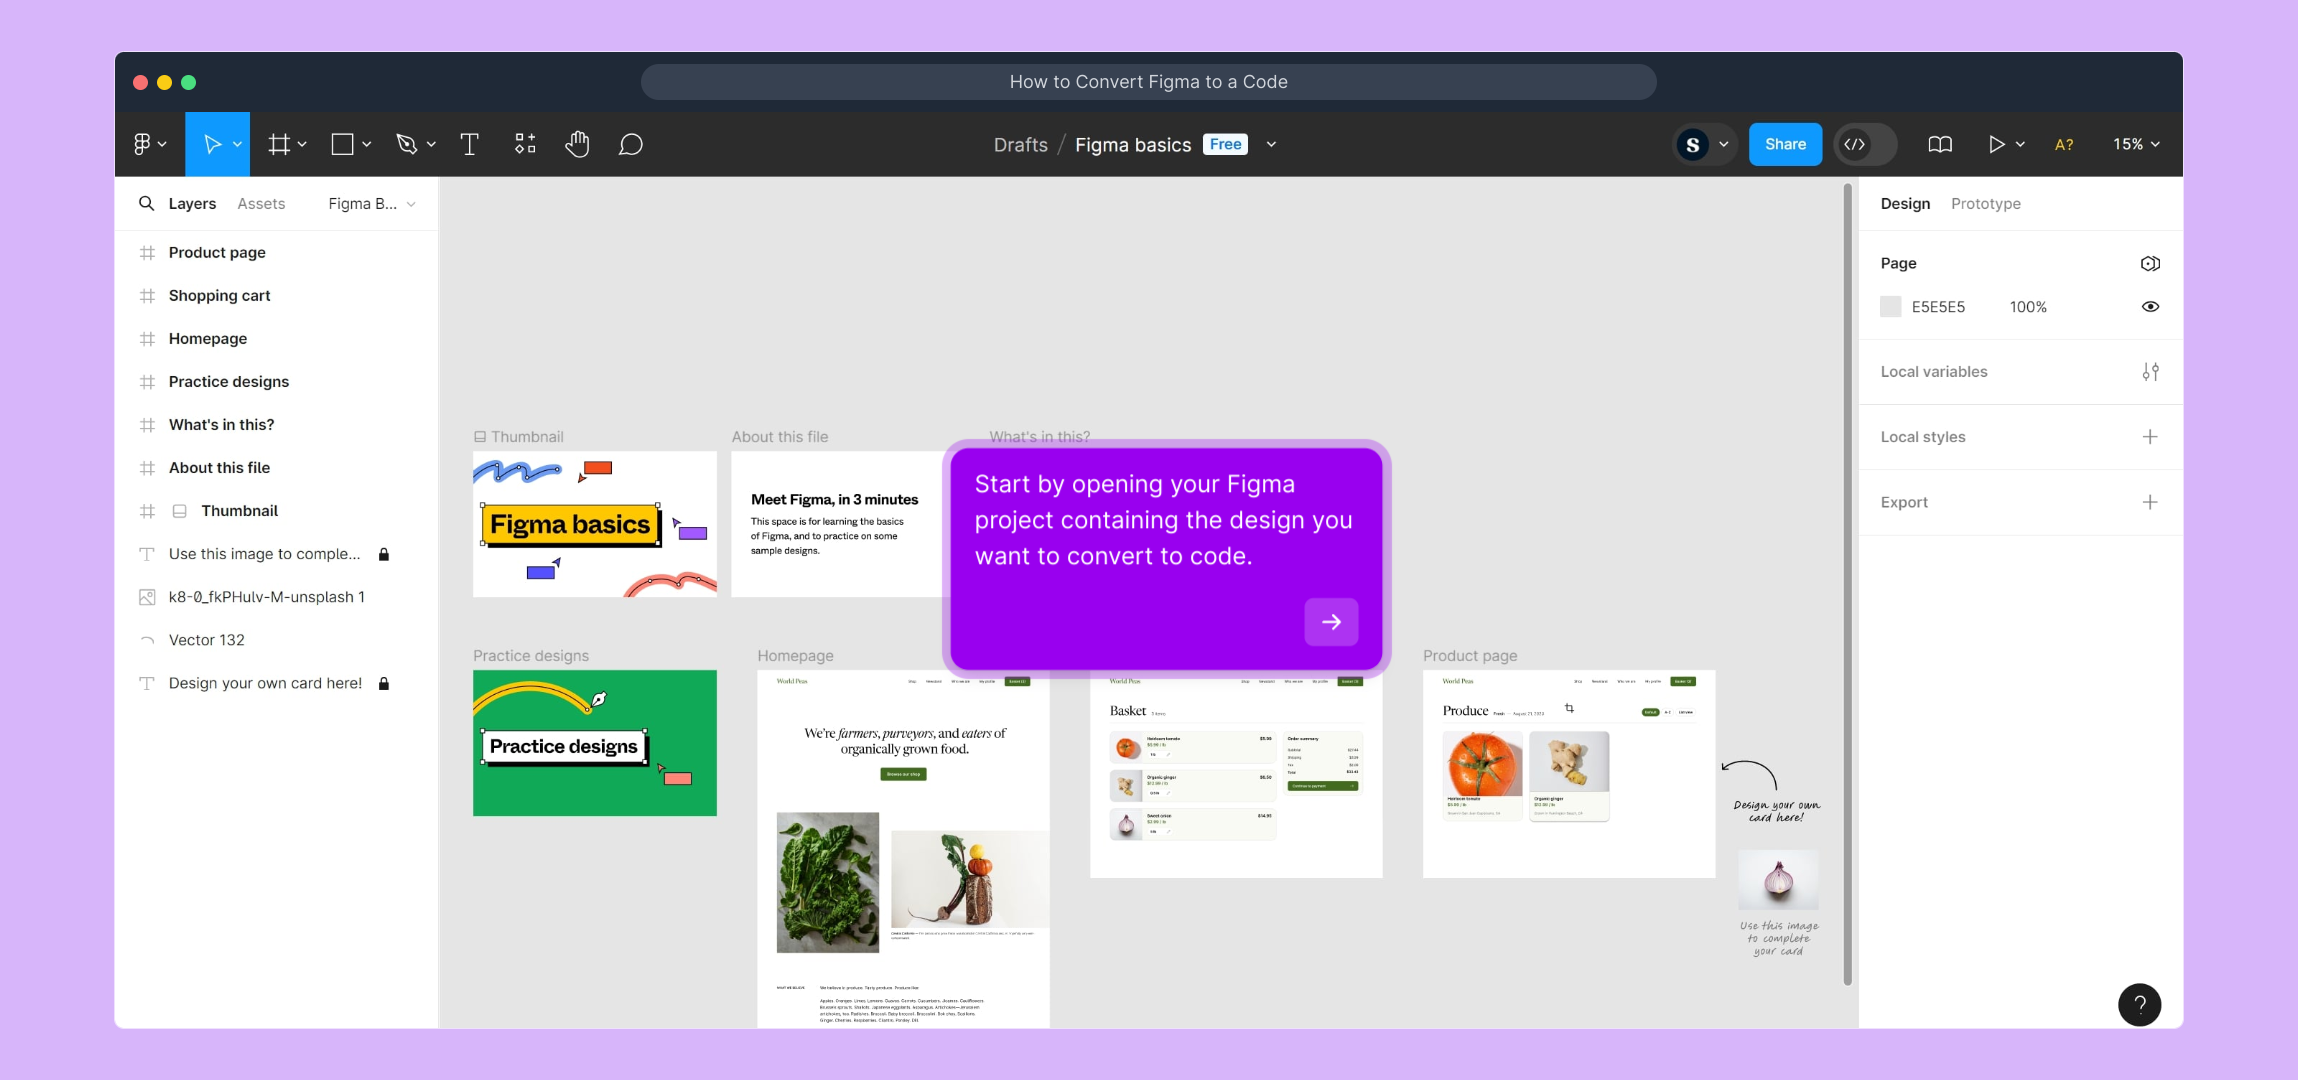This screenshot has height=1080, width=2298.
Task: Click the Present play icon
Action: [x=1995, y=144]
